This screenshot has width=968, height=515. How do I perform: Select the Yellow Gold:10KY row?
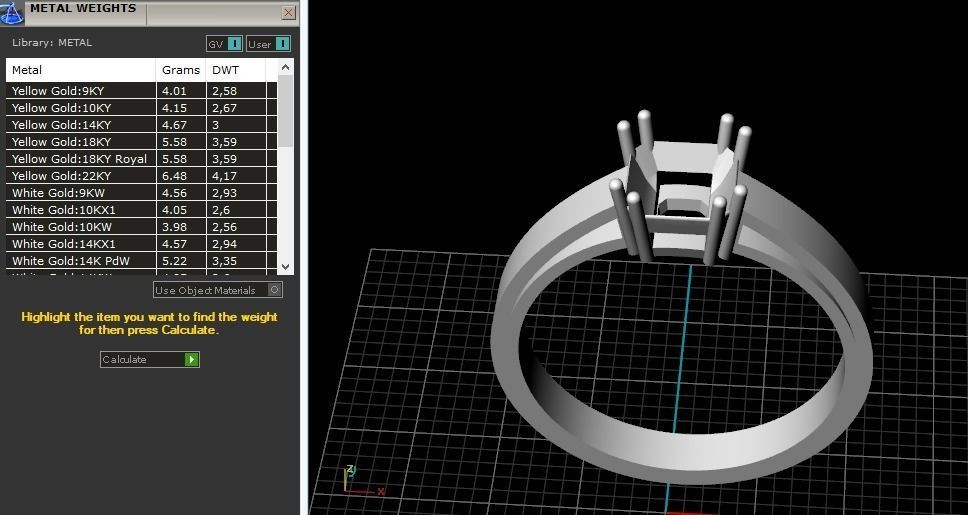[x=141, y=107]
